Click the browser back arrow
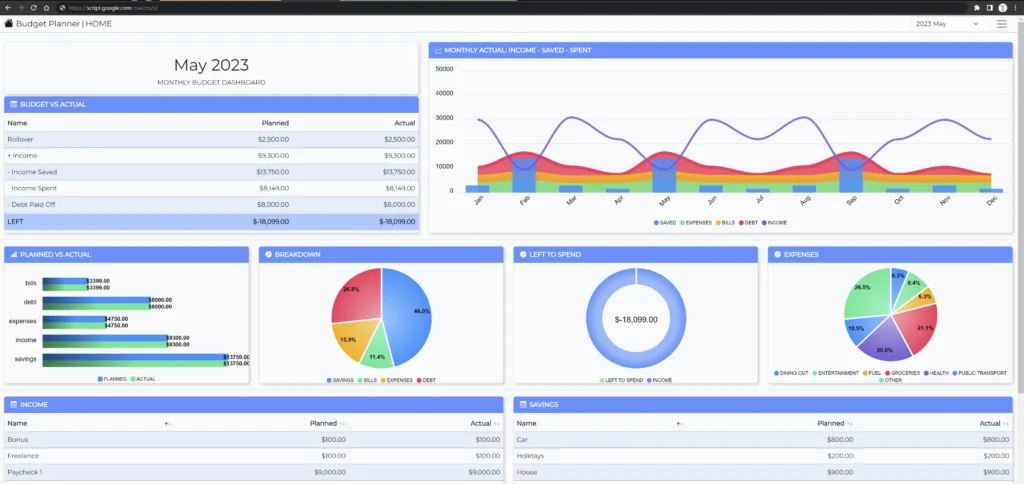The width and height of the screenshot is (1024, 484). [8, 7]
